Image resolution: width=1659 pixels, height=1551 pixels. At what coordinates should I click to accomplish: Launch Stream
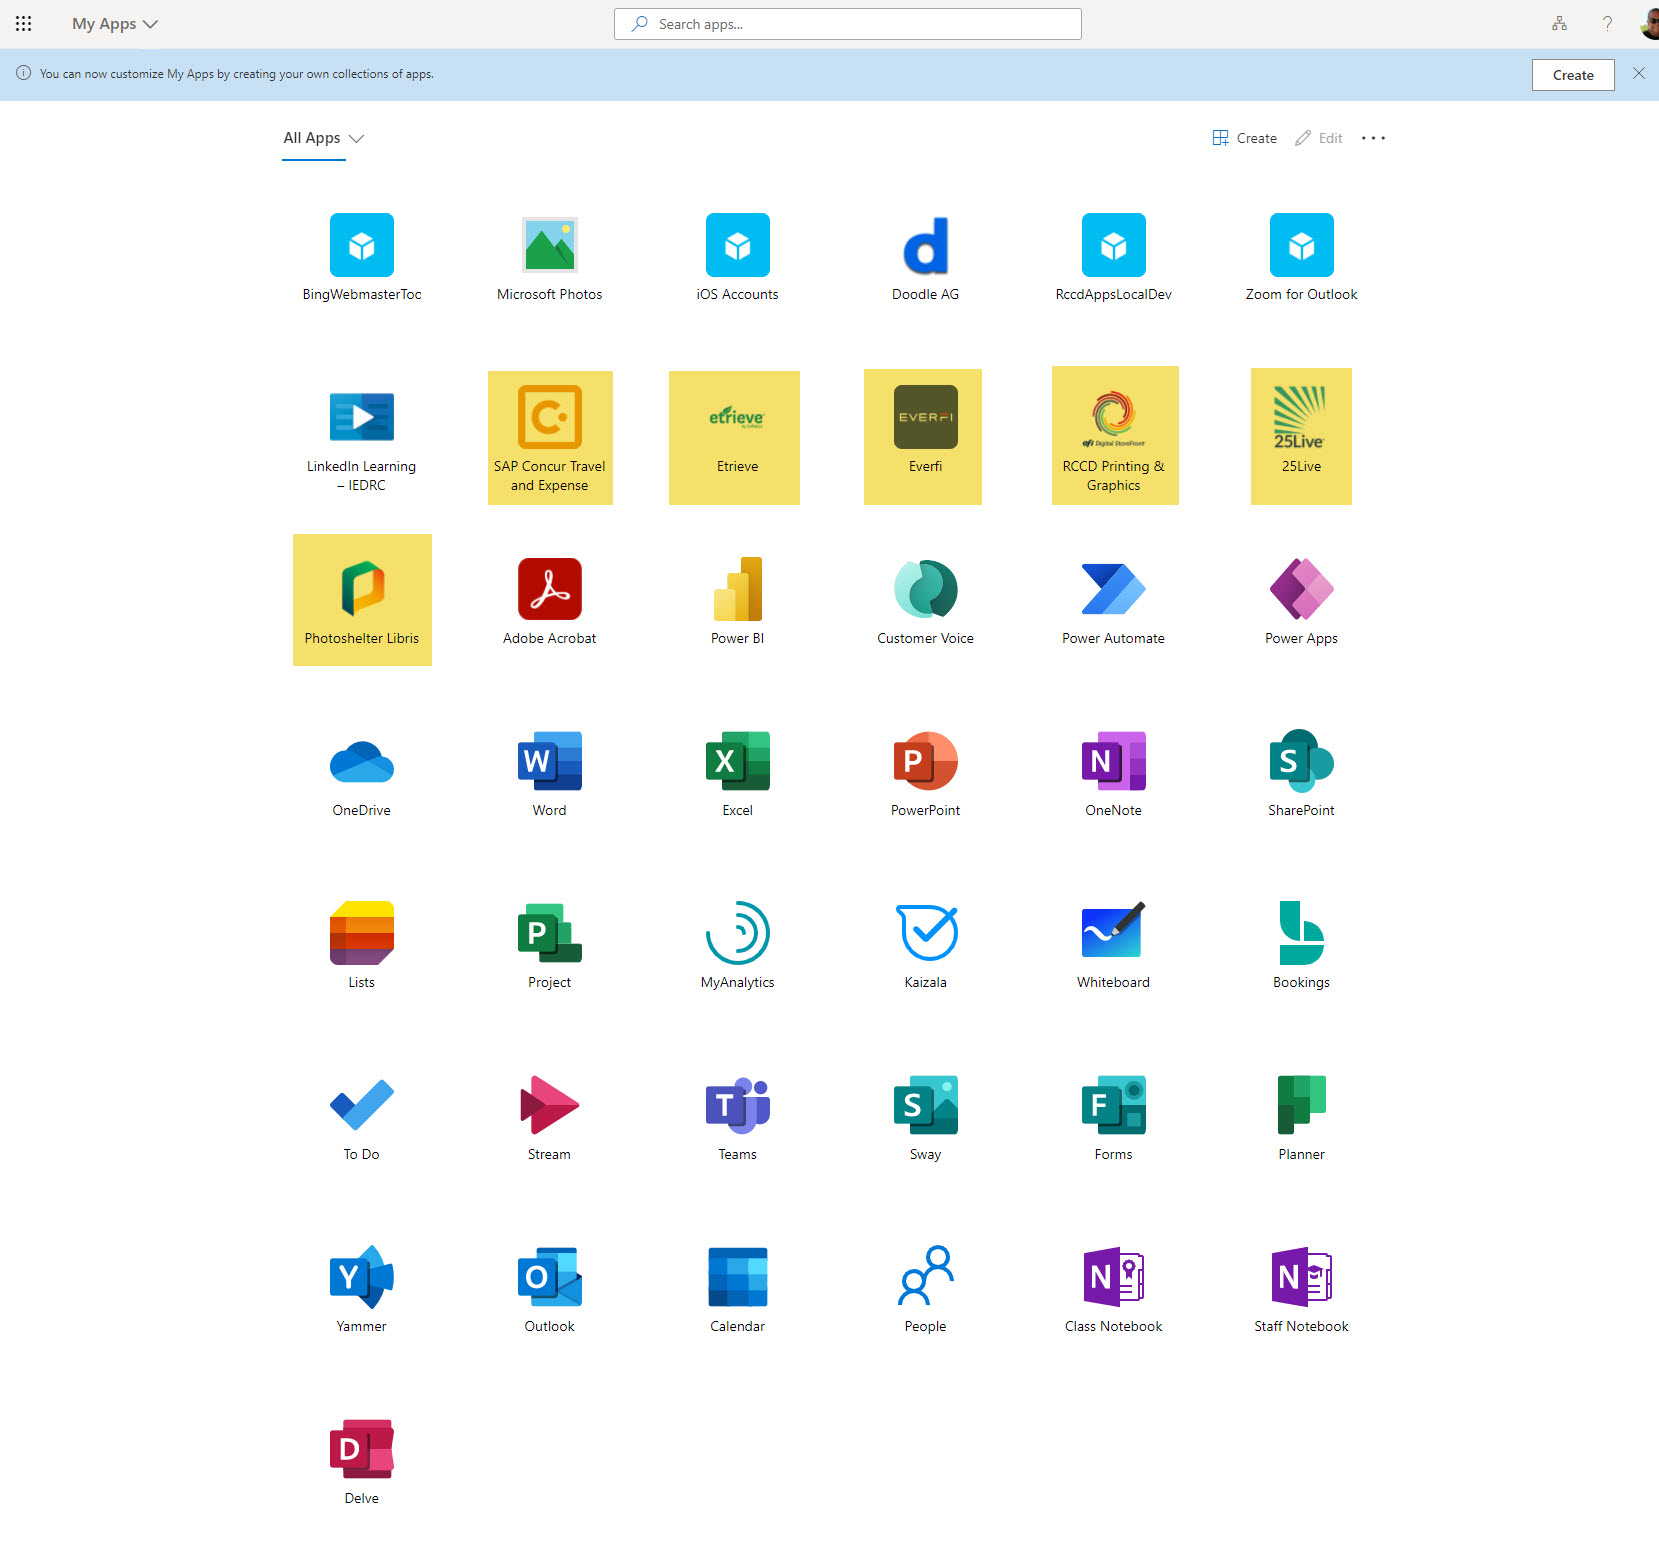pyautogui.click(x=550, y=1118)
